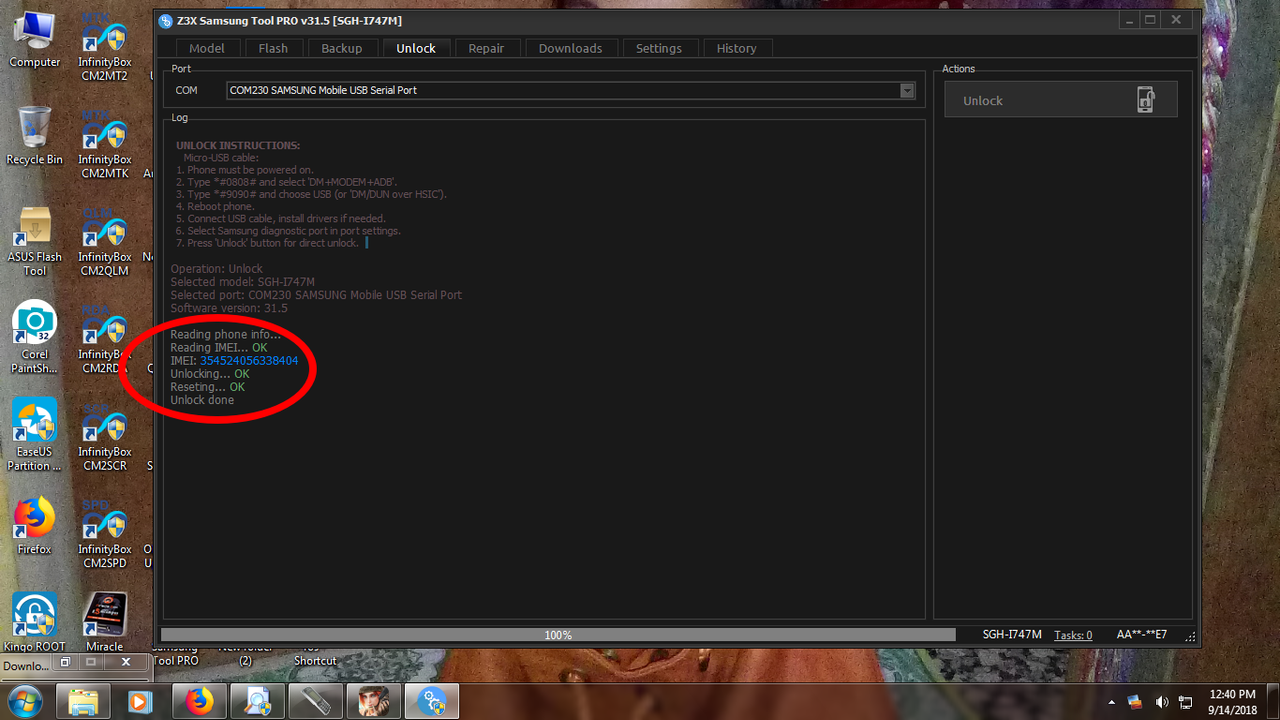The width and height of the screenshot is (1280, 720).
Task: Open Windows Explorer from the taskbar
Action: pyautogui.click(x=83, y=701)
